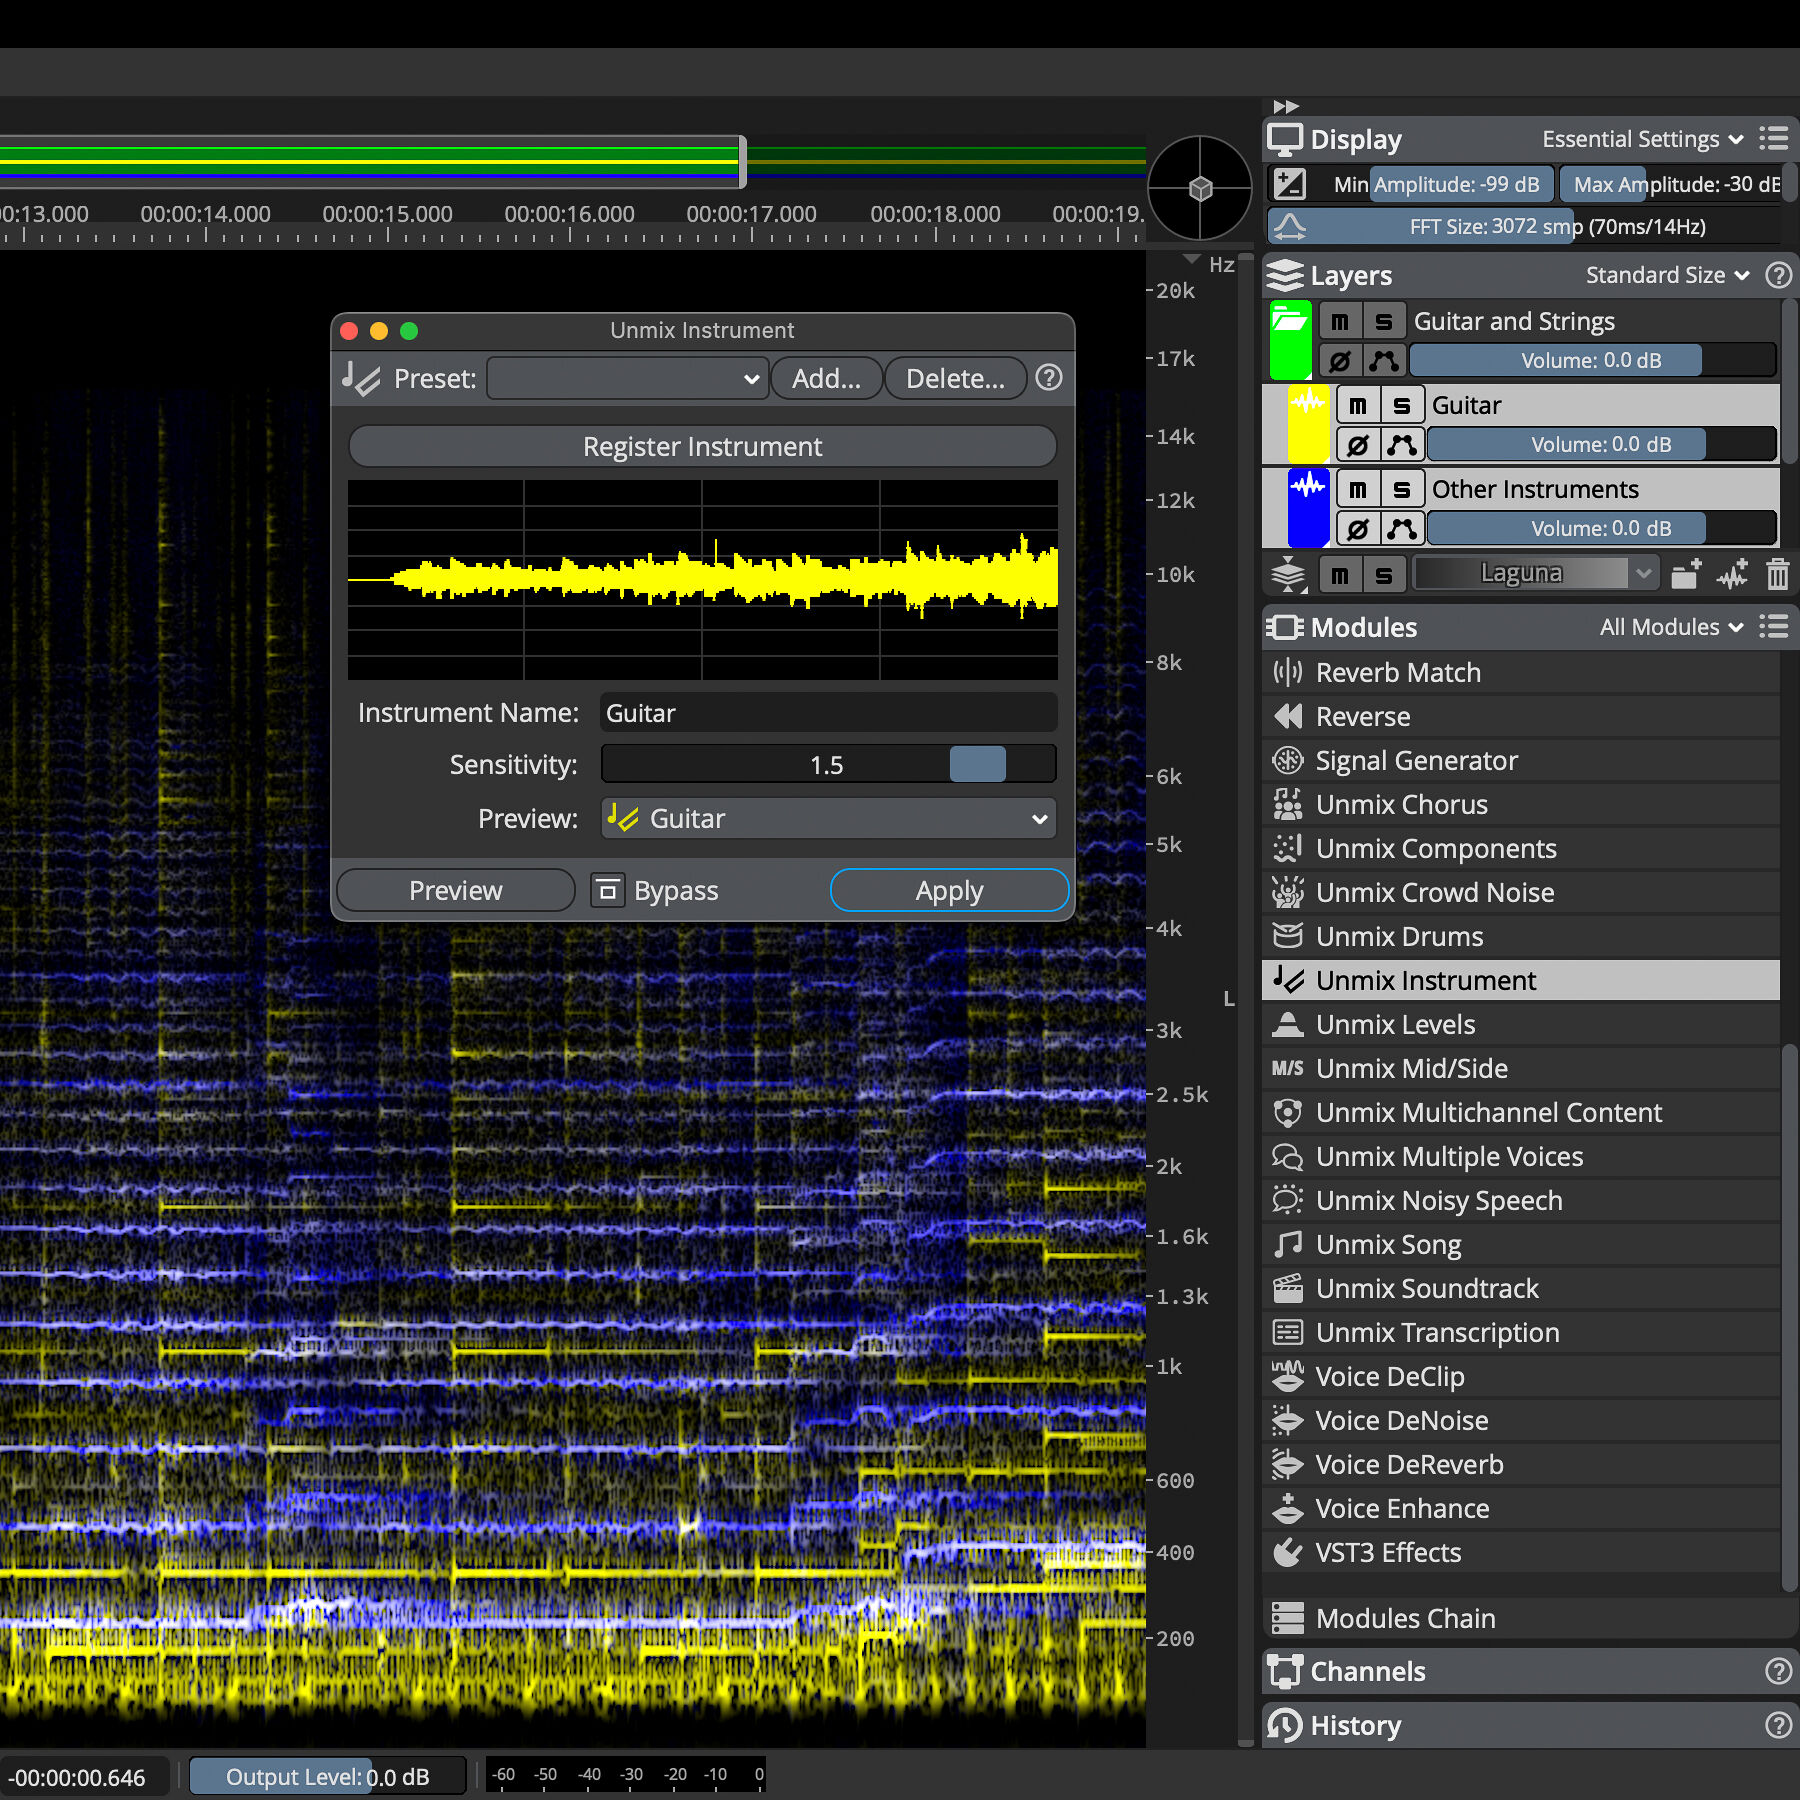Click the Register Instrument button
This screenshot has width=1800, height=1800.
[702, 447]
